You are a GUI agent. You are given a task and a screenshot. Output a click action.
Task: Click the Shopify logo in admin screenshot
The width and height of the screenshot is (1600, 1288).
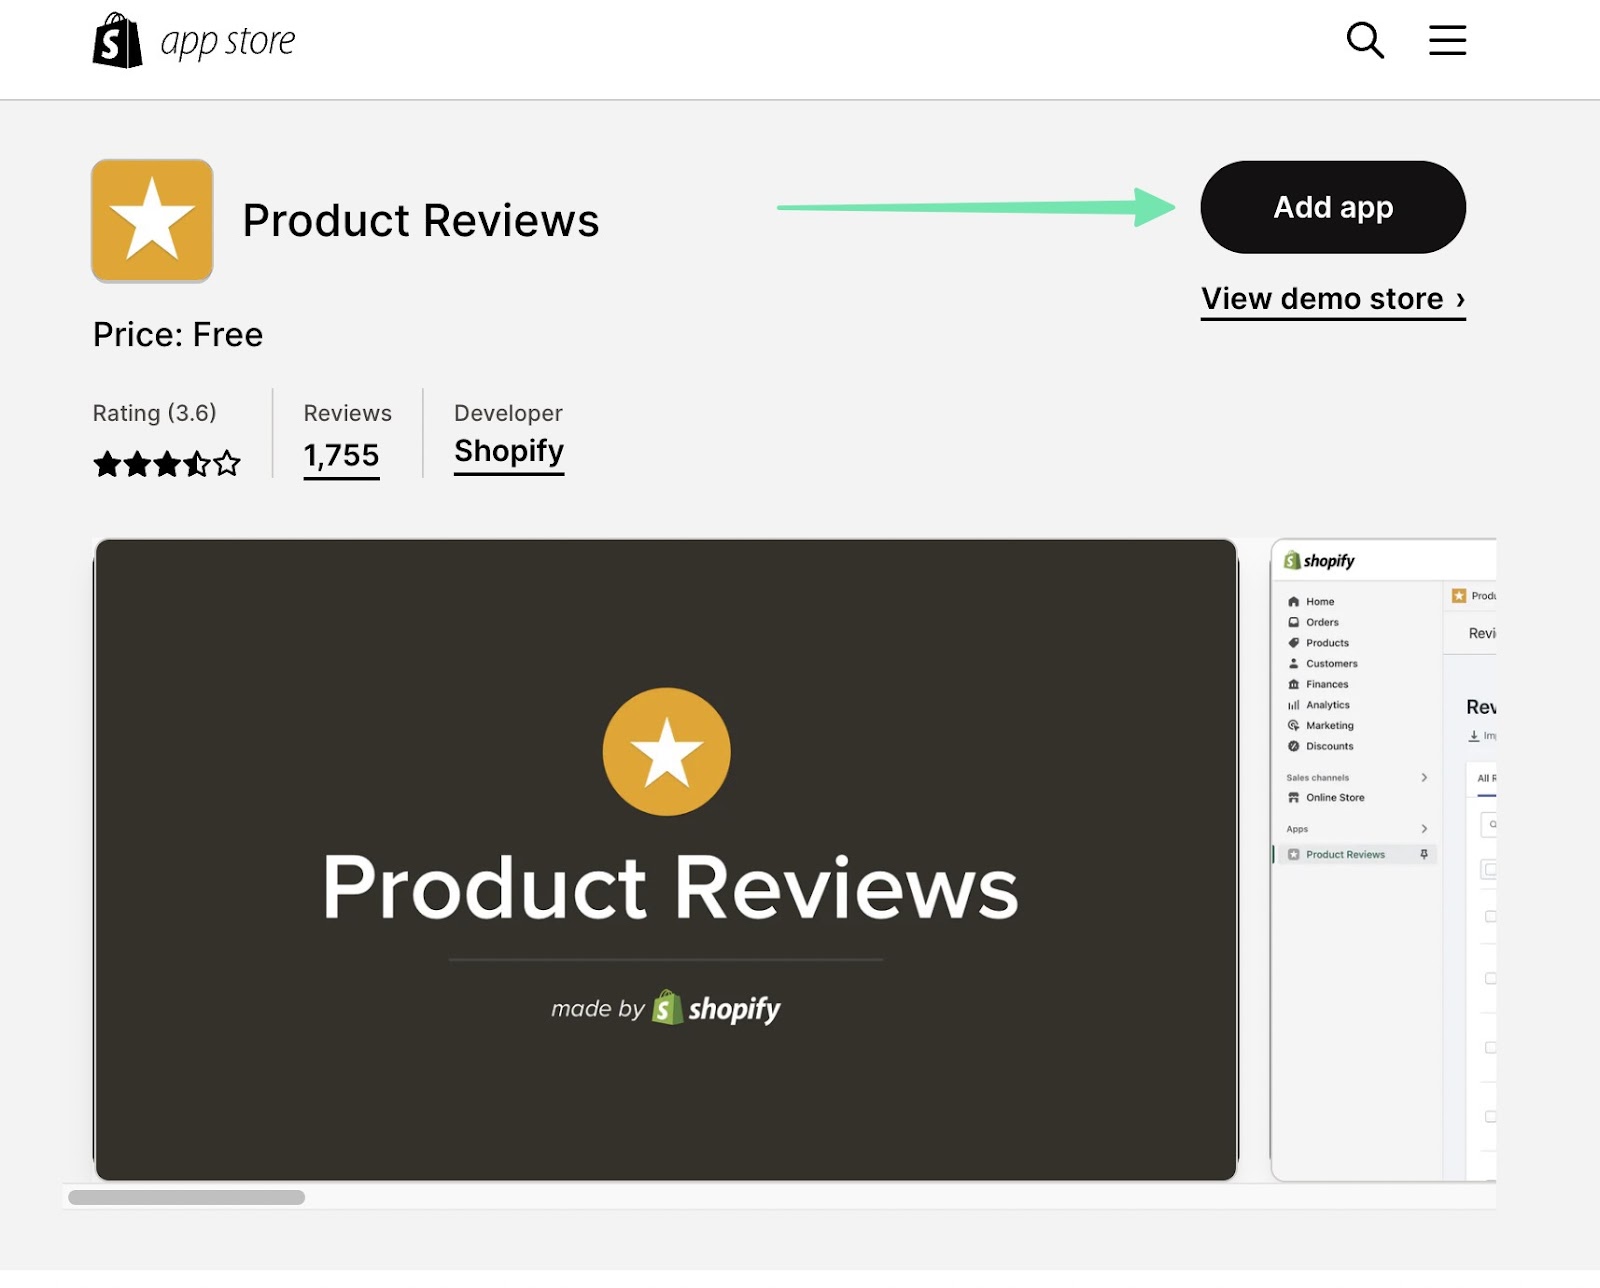[1319, 561]
